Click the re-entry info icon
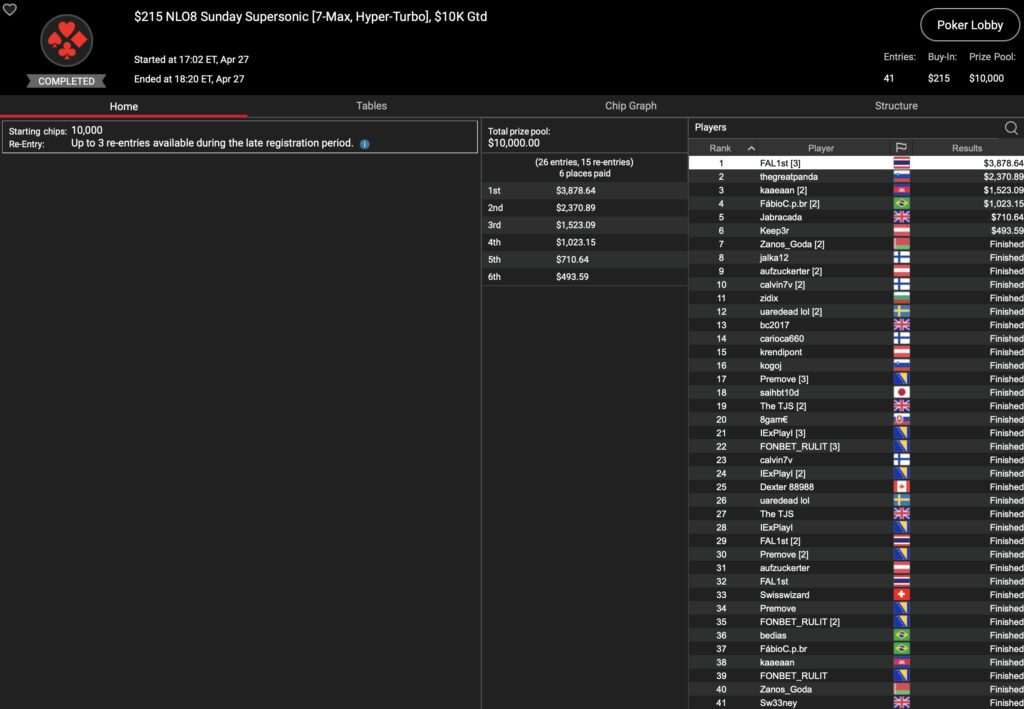1024x709 pixels. pos(364,144)
